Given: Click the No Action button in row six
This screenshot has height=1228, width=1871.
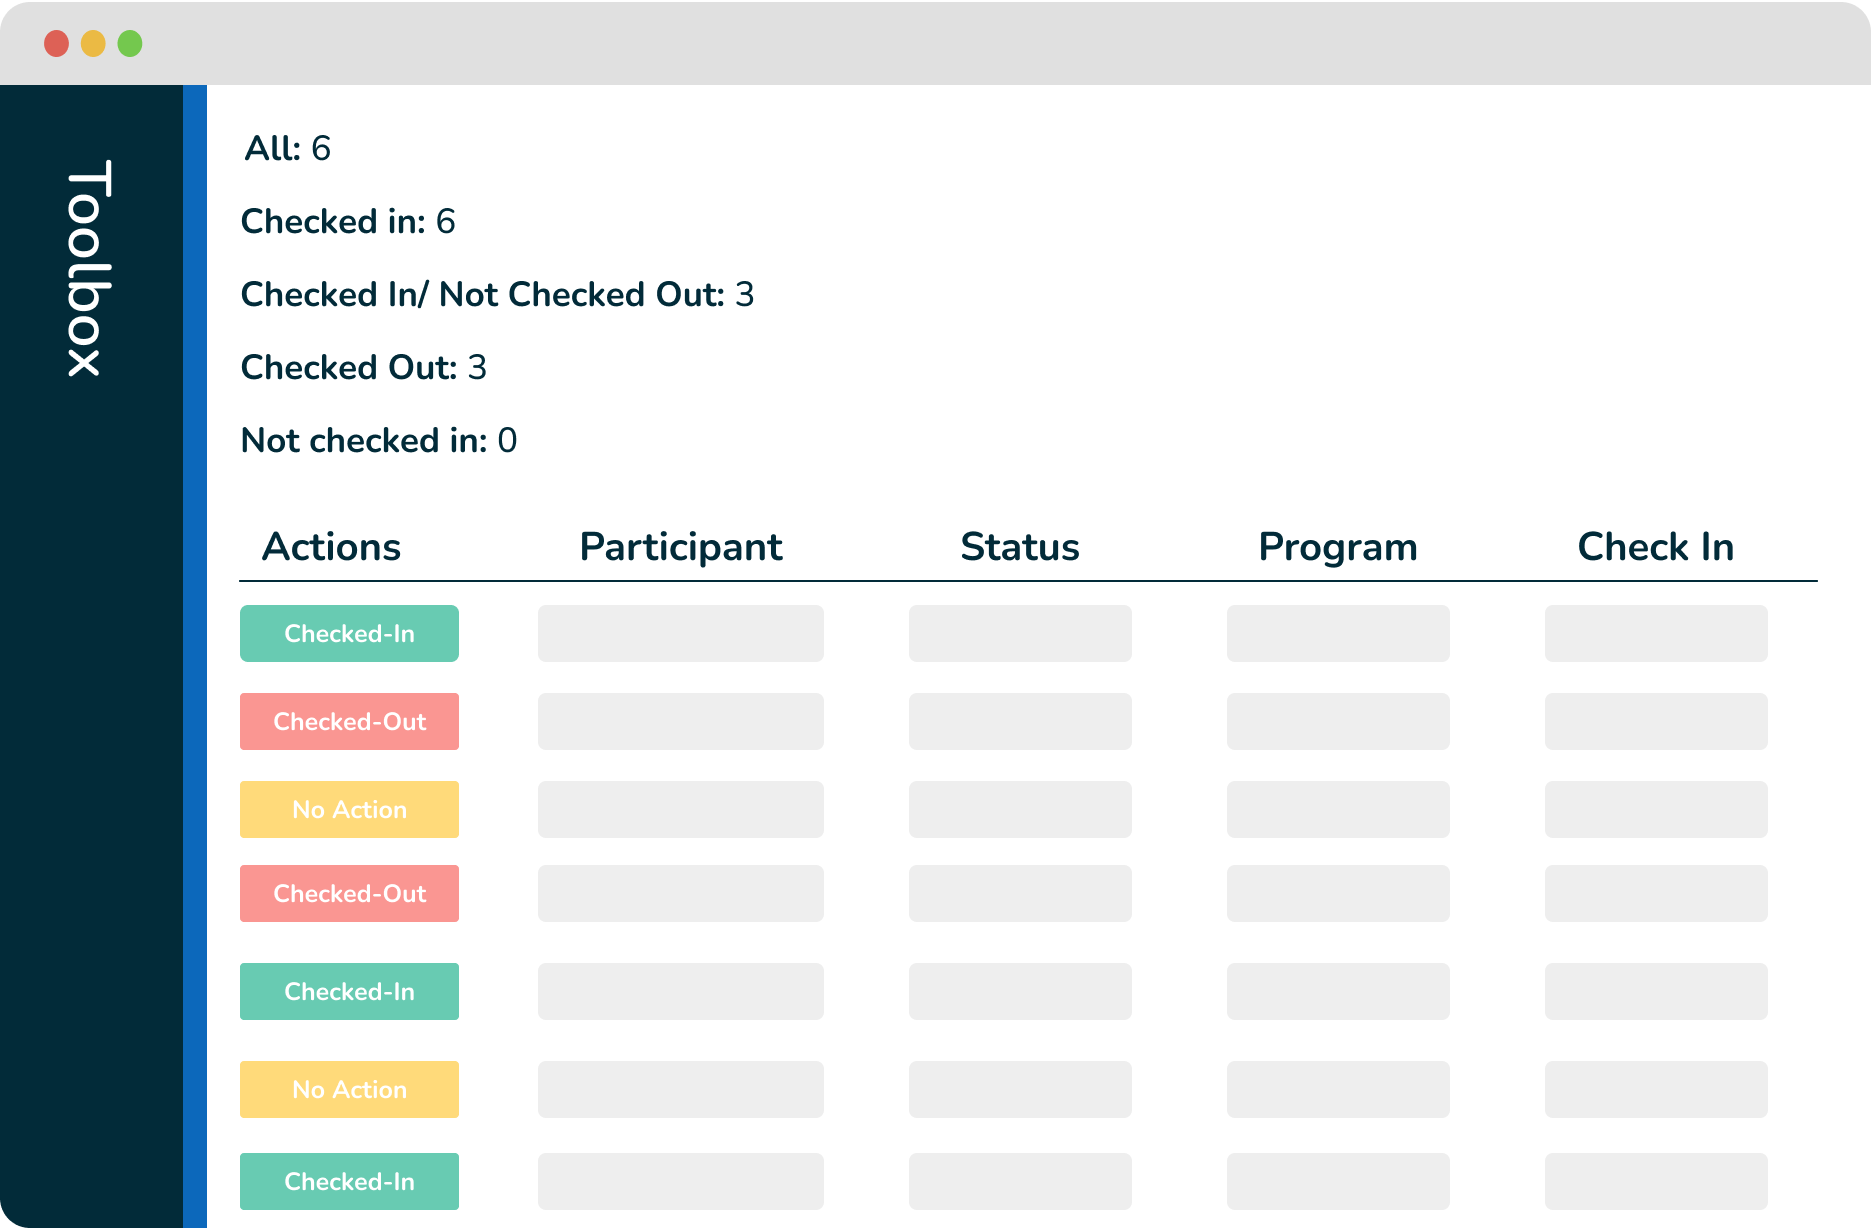Looking at the screenshot, I should 349,1089.
